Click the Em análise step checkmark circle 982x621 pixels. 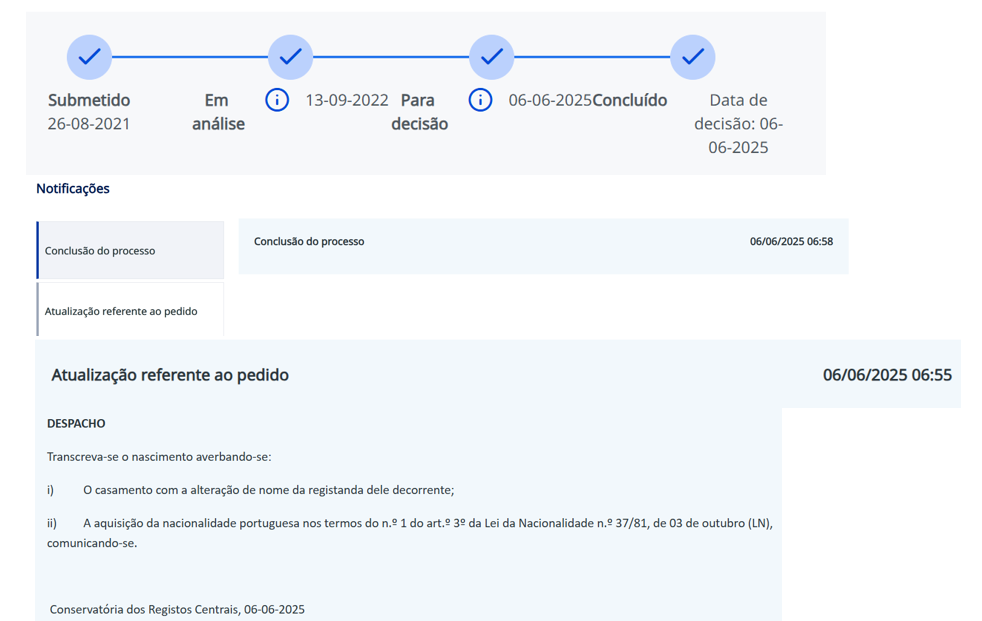click(x=290, y=57)
